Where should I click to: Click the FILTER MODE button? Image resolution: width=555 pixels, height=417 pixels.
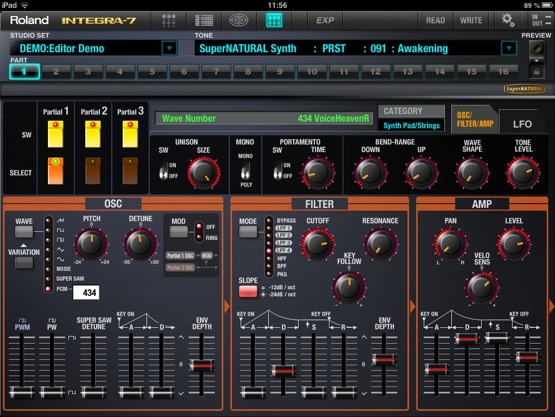pyautogui.click(x=248, y=232)
